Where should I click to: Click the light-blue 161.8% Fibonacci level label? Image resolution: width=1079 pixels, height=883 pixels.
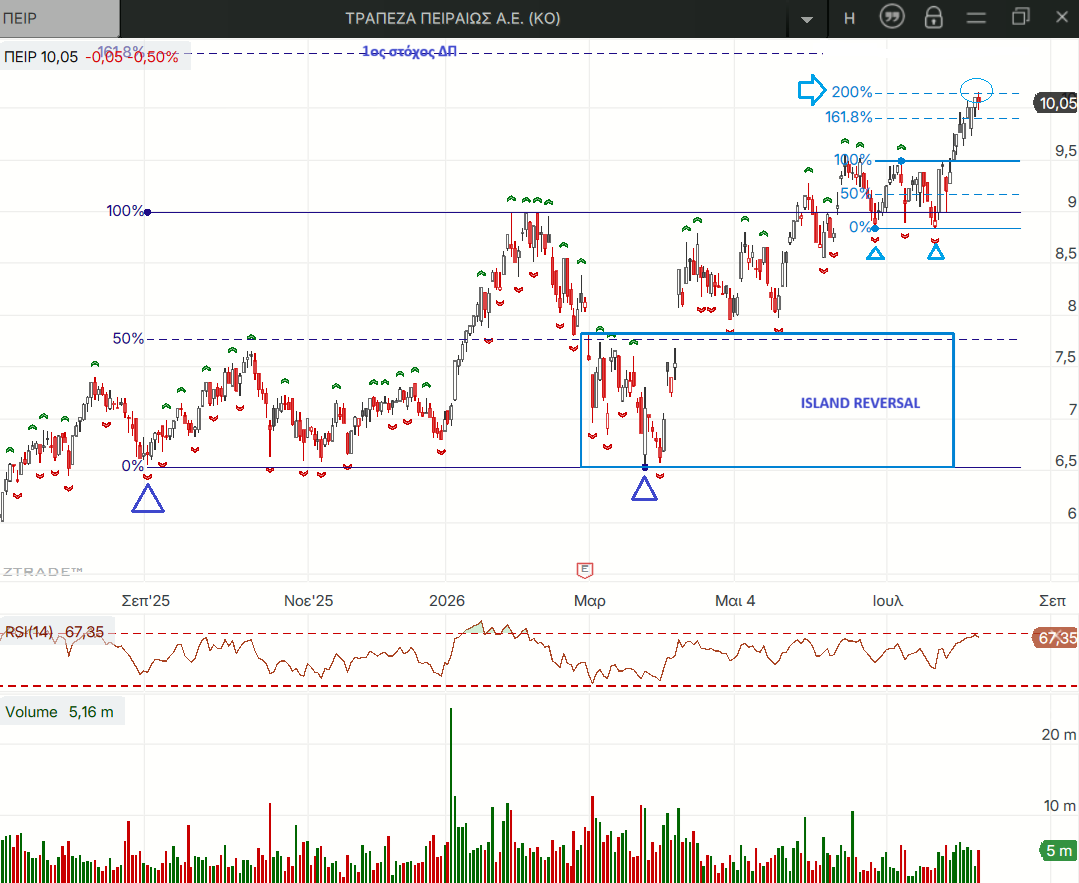tap(848, 117)
